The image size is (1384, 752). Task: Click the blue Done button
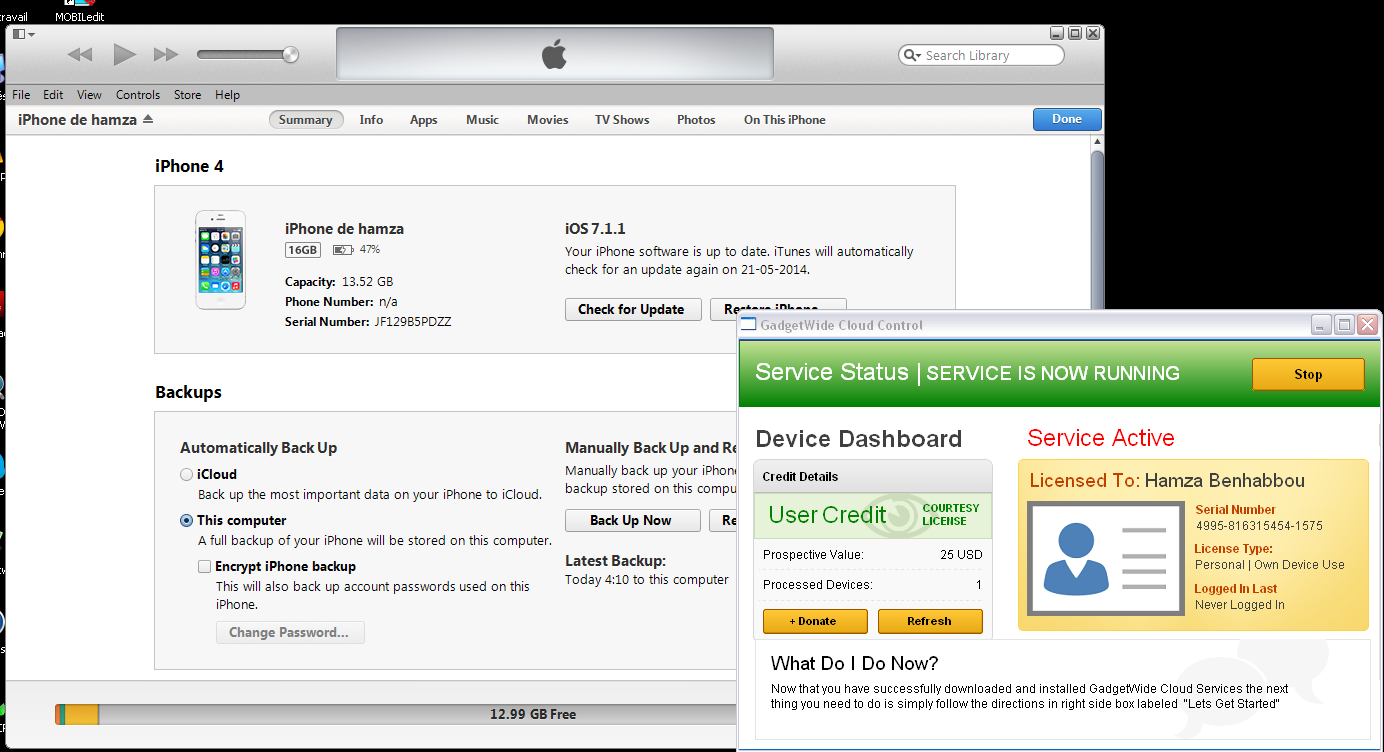[1067, 119]
